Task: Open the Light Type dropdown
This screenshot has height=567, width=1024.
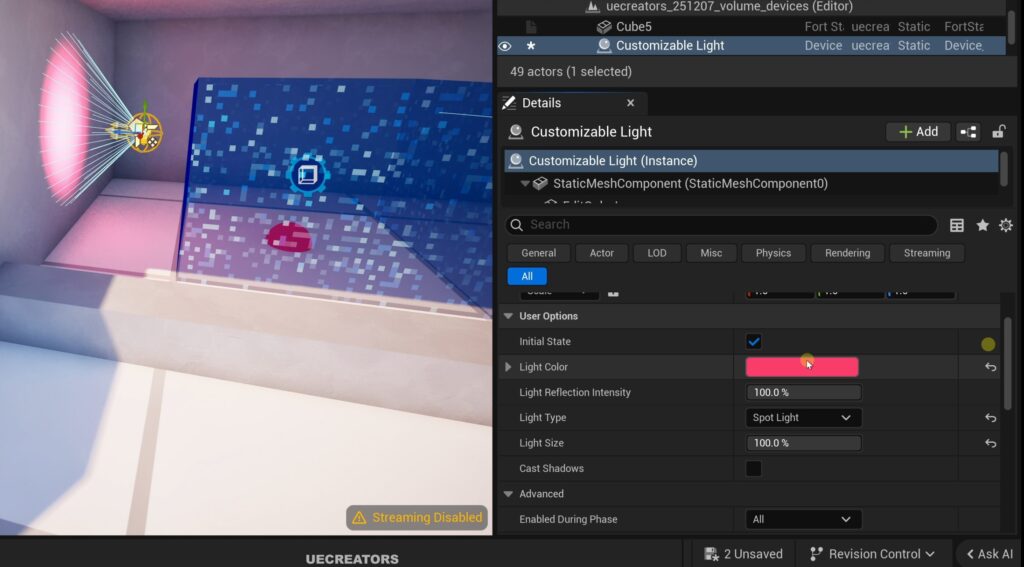Action: pos(803,418)
